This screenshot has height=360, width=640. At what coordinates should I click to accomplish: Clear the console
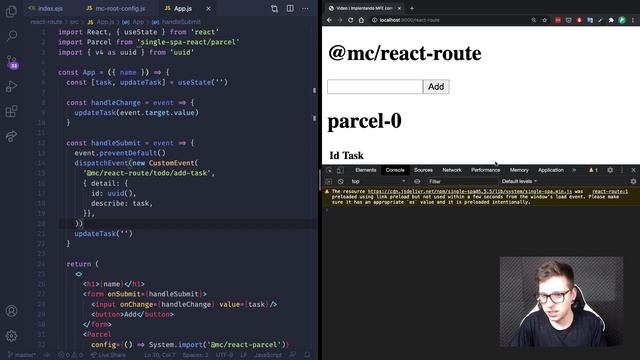click(x=341, y=182)
